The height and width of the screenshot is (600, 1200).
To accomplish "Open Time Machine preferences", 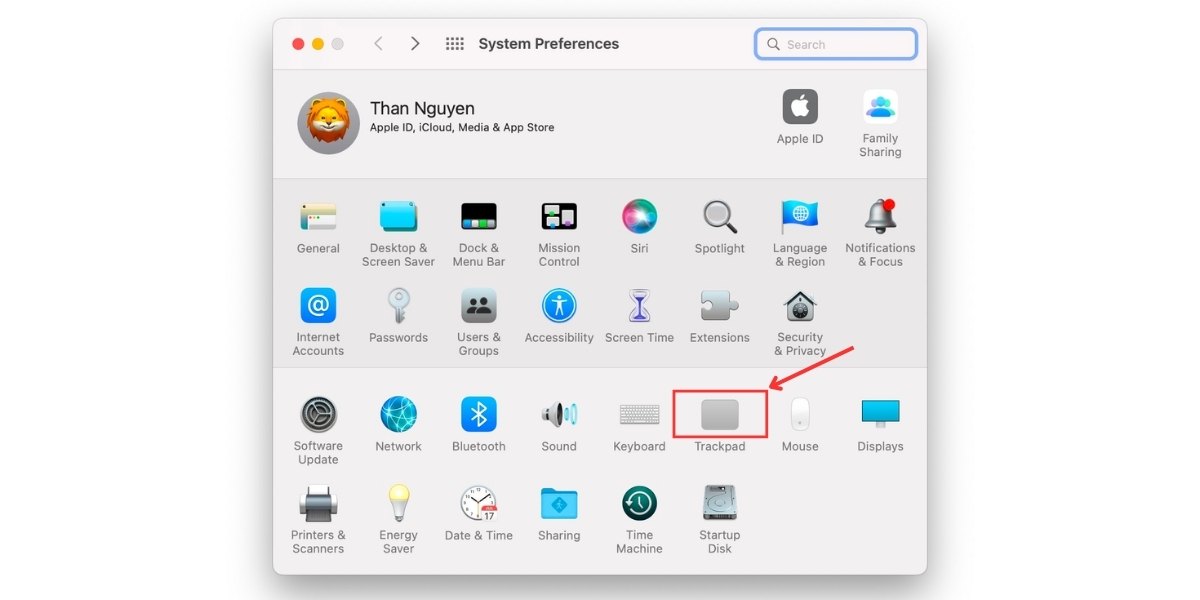I will pyautogui.click(x=639, y=503).
